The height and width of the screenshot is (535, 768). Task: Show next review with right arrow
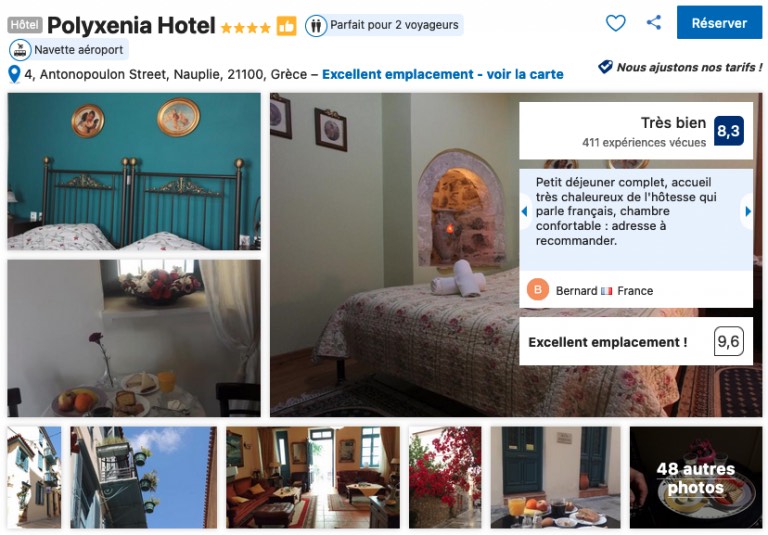click(x=747, y=212)
